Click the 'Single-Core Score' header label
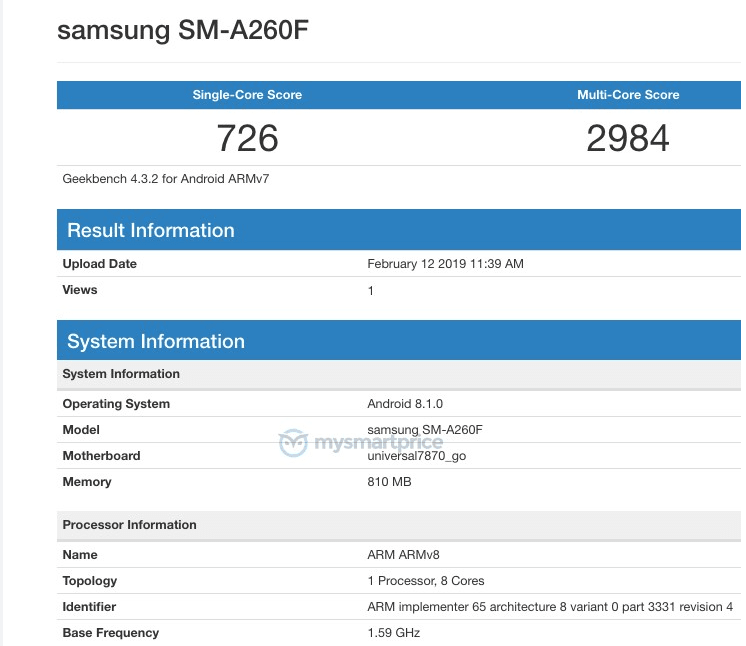This screenshot has height=646, width=746. pyautogui.click(x=247, y=95)
